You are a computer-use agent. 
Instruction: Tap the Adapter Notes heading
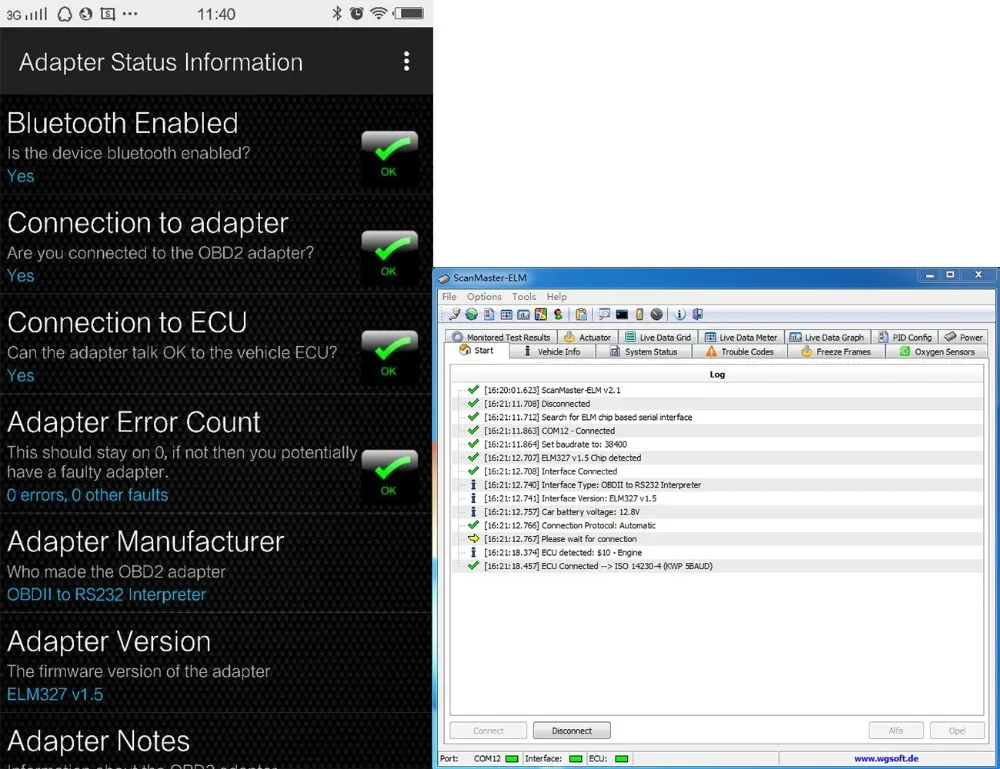click(98, 741)
